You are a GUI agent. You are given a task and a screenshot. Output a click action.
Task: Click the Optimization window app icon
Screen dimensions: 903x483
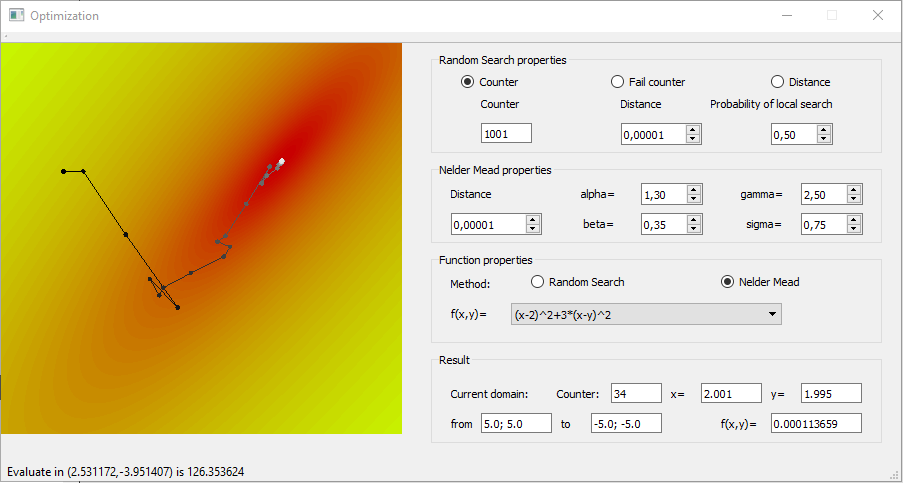[x=16, y=16]
